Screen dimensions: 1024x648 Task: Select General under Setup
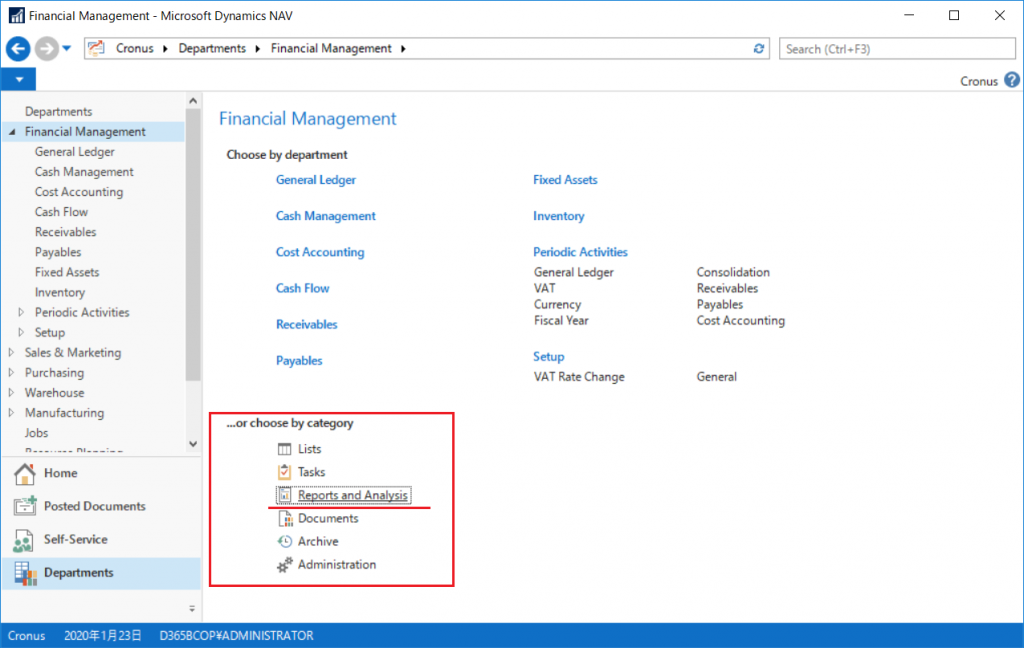point(716,377)
